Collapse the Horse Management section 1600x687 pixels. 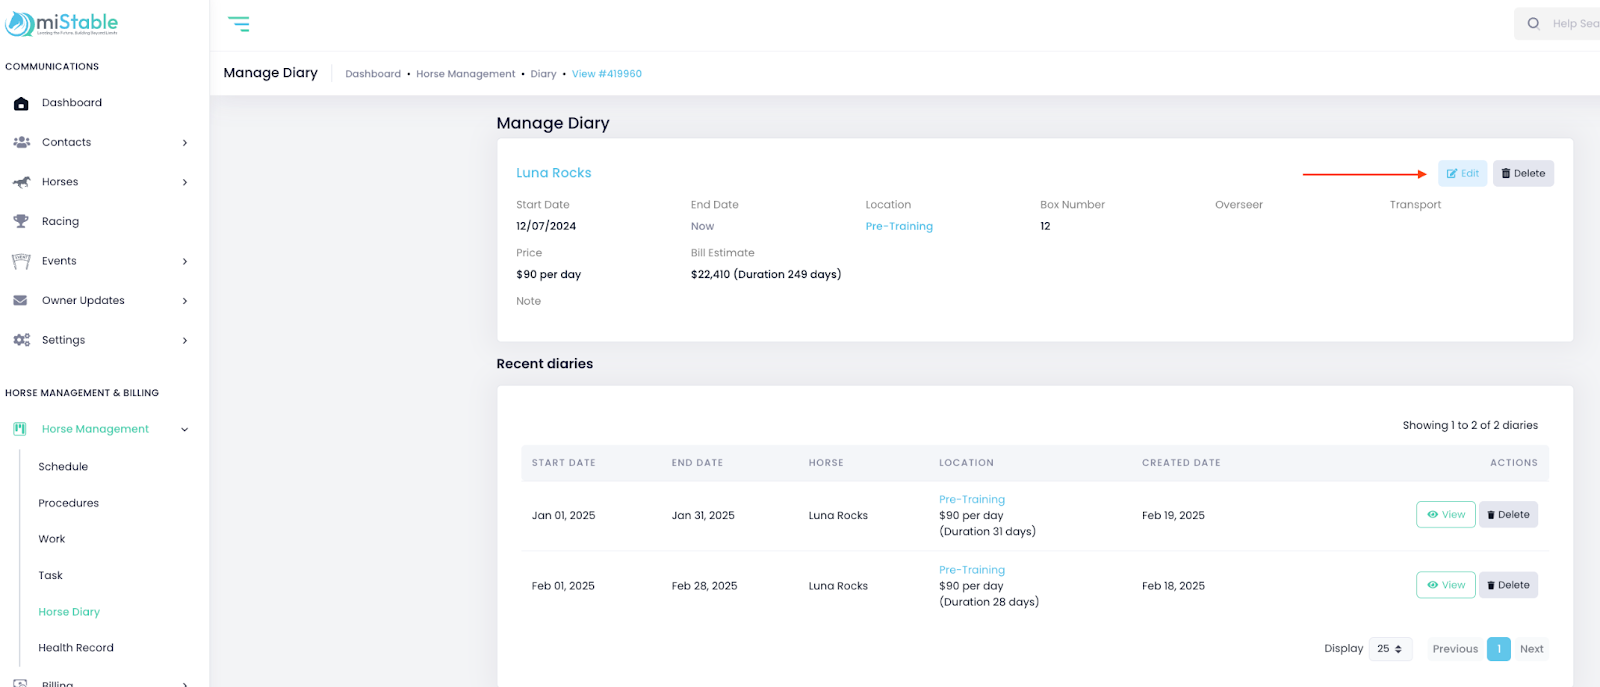[184, 429]
